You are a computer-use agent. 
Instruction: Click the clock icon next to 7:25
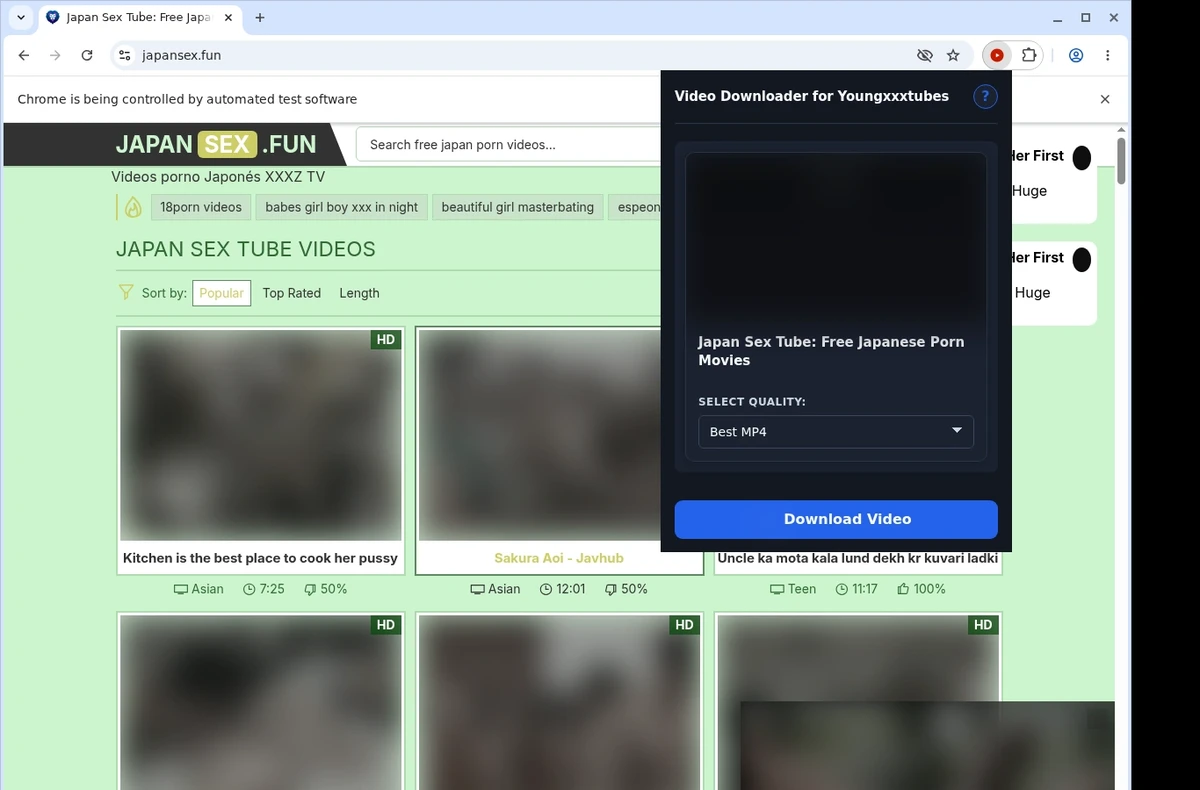click(x=249, y=589)
